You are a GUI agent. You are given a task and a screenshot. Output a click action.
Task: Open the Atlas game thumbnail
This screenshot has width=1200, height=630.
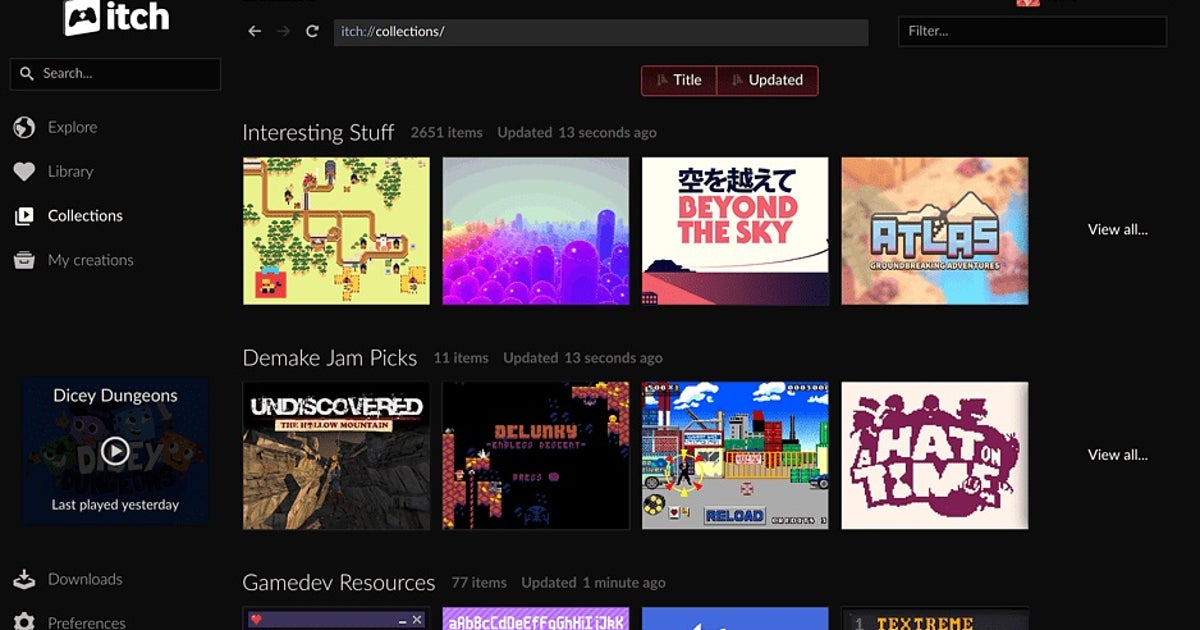coord(934,231)
